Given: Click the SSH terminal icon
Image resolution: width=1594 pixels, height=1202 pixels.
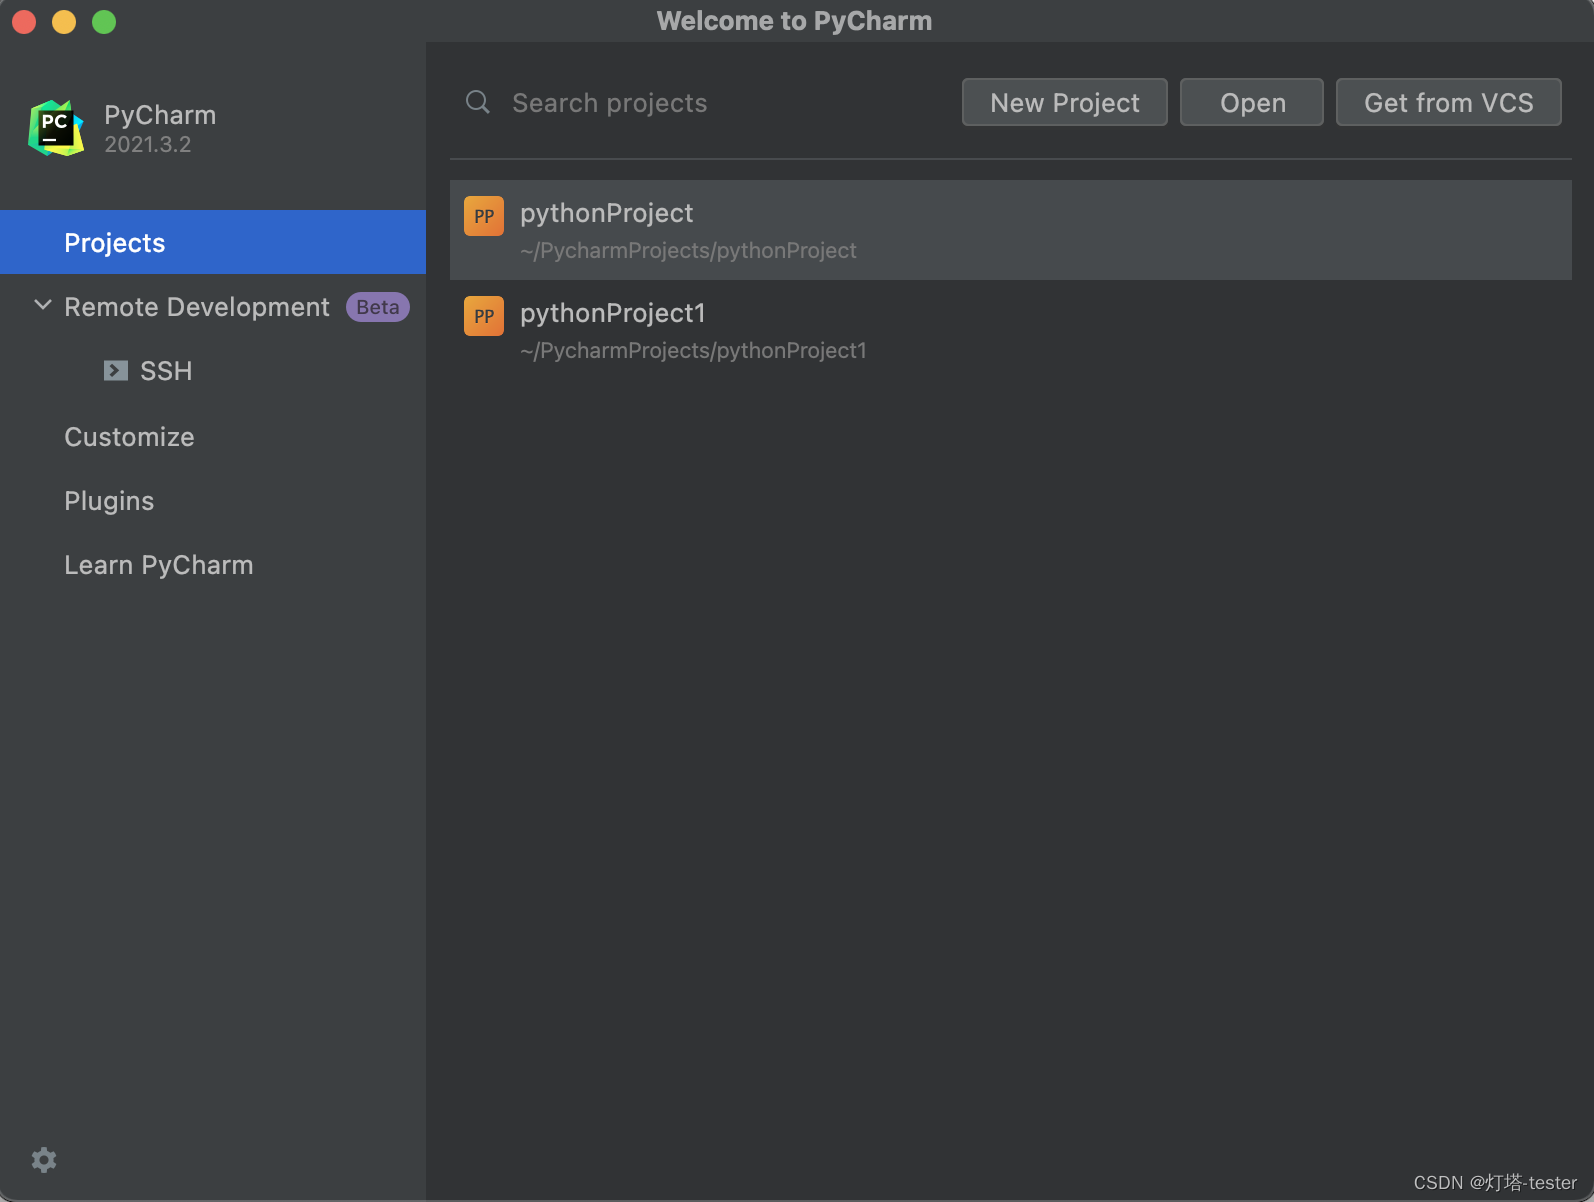Looking at the screenshot, I should coord(116,371).
